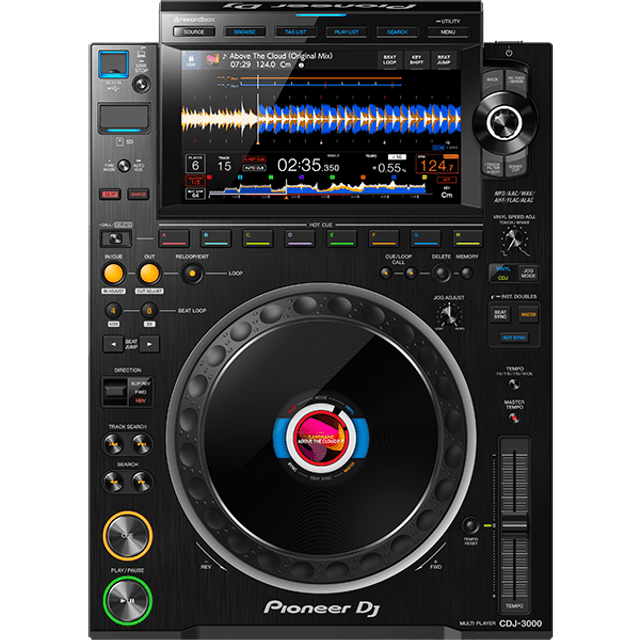Click the TEMPO range button
The width and height of the screenshot is (640, 640).
(514, 384)
